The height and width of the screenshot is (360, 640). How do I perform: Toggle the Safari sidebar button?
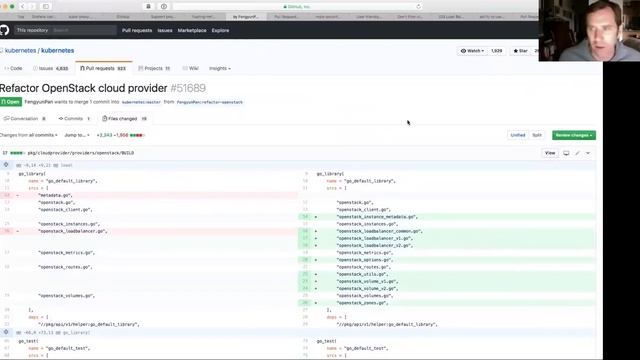[x=46, y=7]
